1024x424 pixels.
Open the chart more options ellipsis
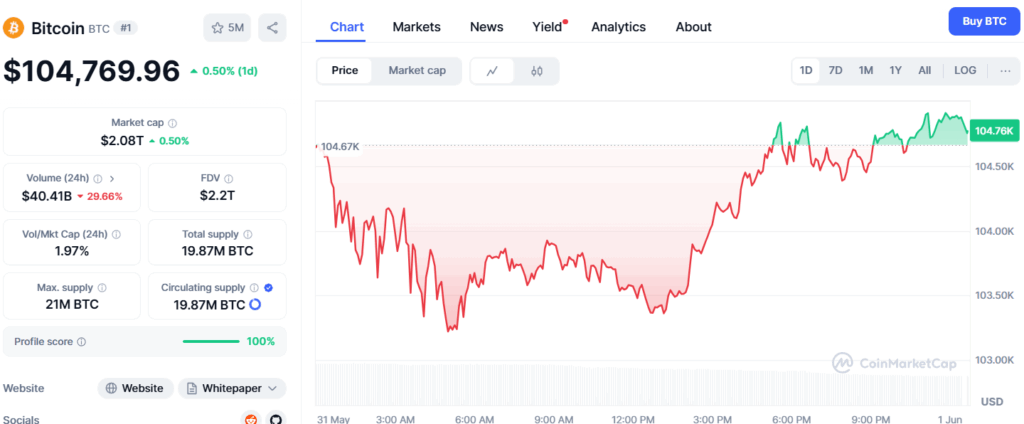(x=1006, y=71)
